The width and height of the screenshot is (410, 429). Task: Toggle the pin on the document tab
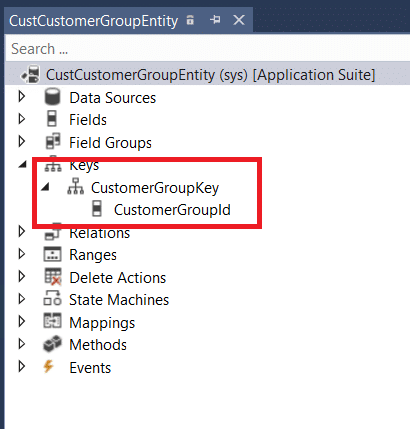point(215,20)
